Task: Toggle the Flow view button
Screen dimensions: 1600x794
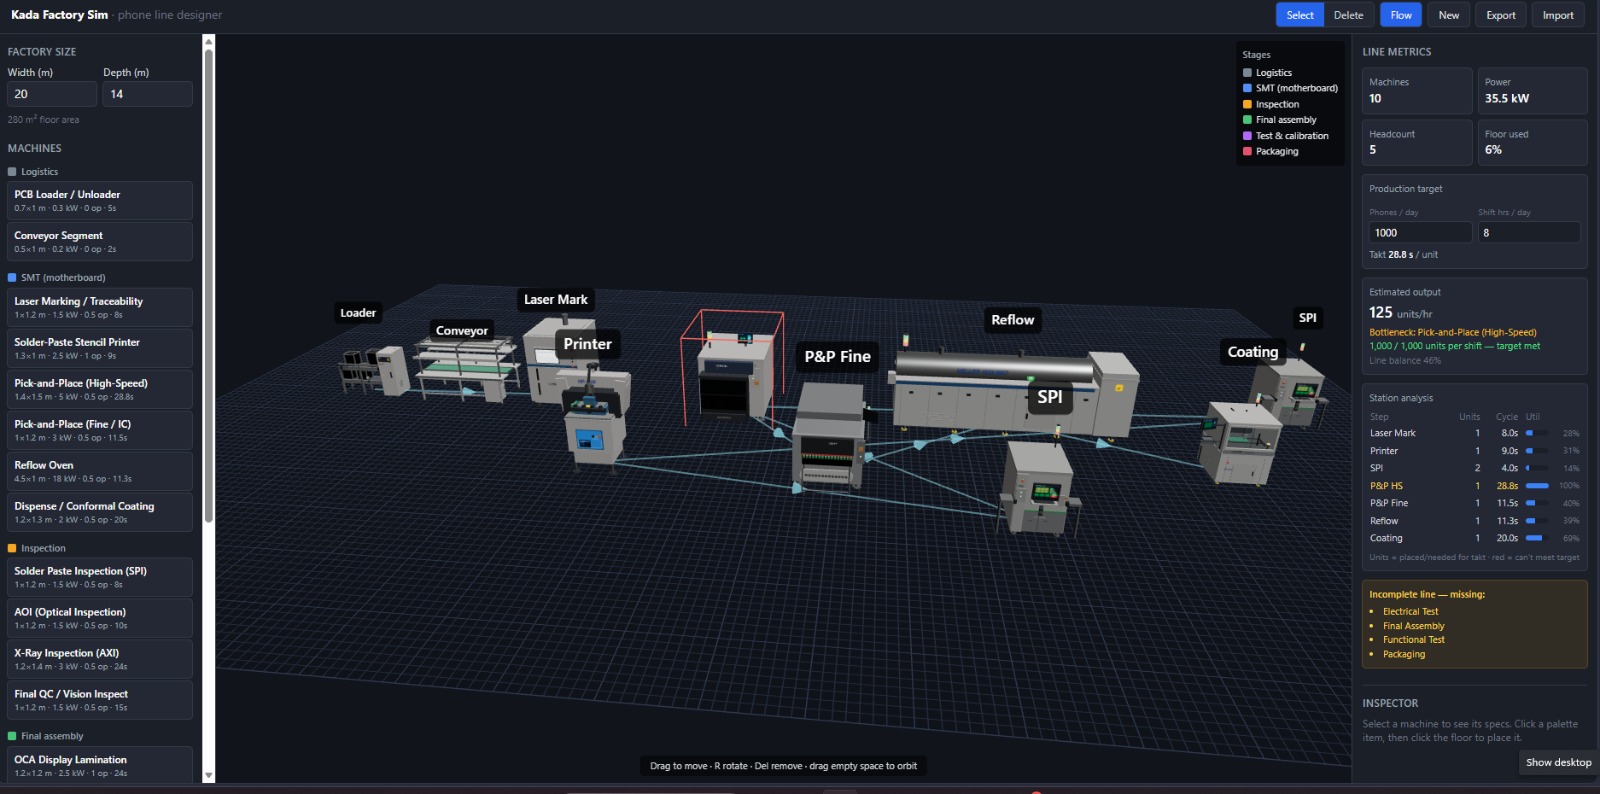Action: (x=1401, y=15)
